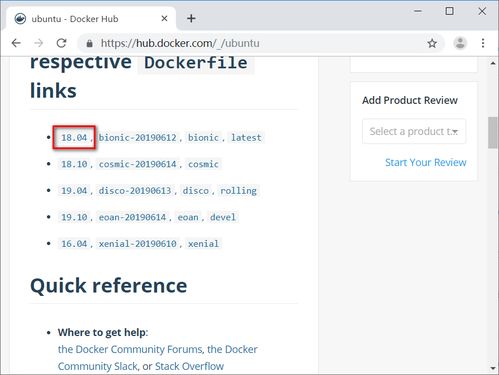The image size is (499, 375).
Task: Open the 19.04 tag link
Action: pyautogui.click(x=74, y=191)
